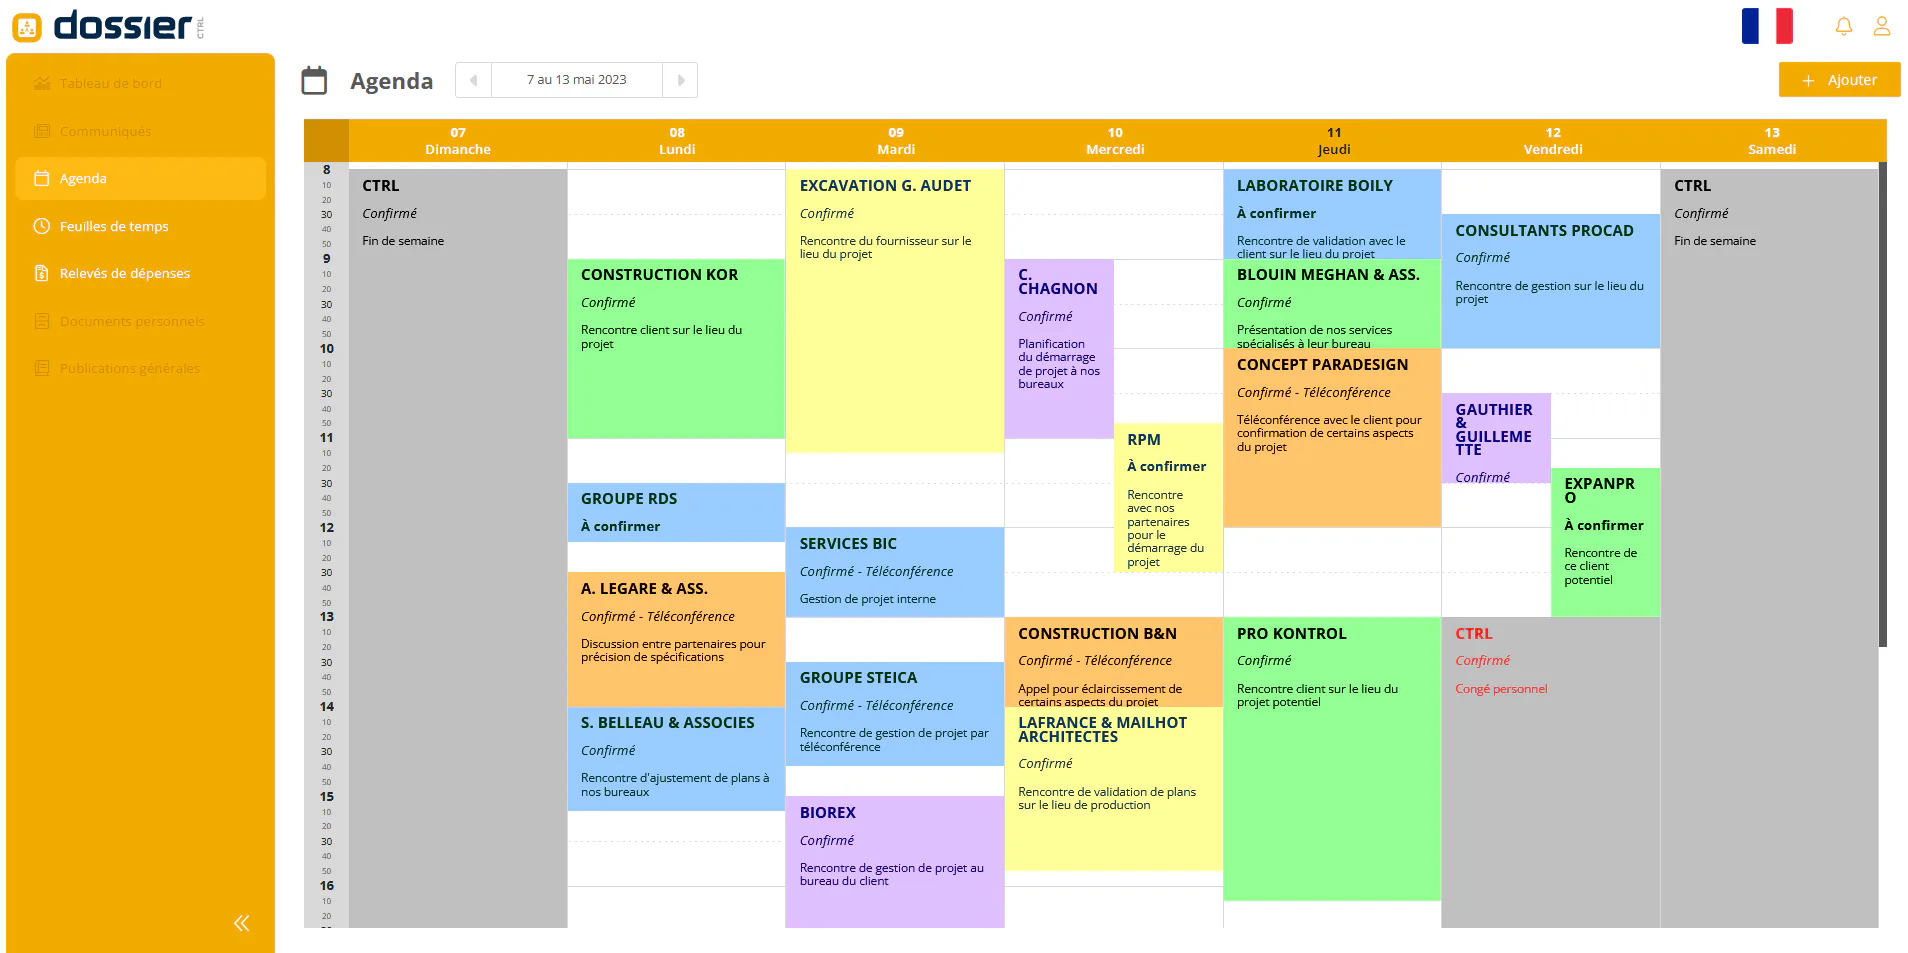Select the Mercredi 10 column header
1908x953 pixels.
pyautogui.click(x=1115, y=141)
